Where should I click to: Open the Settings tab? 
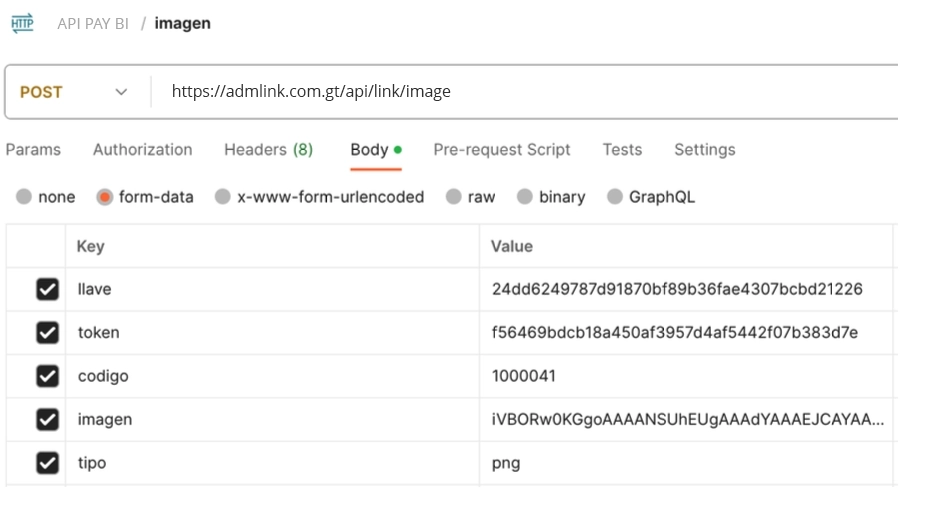point(705,150)
